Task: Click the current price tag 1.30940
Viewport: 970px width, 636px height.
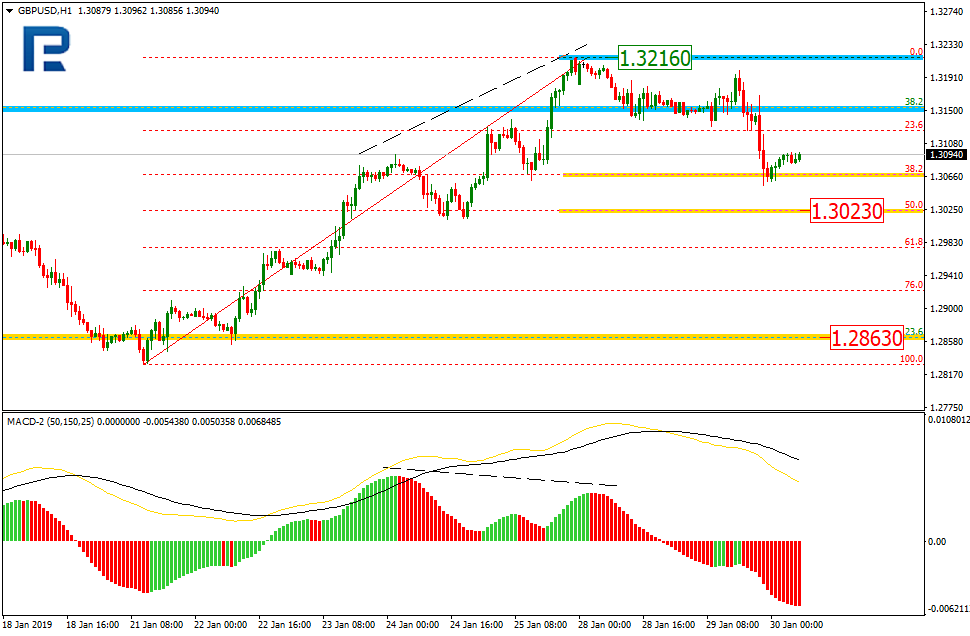Action: tap(946, 155)
